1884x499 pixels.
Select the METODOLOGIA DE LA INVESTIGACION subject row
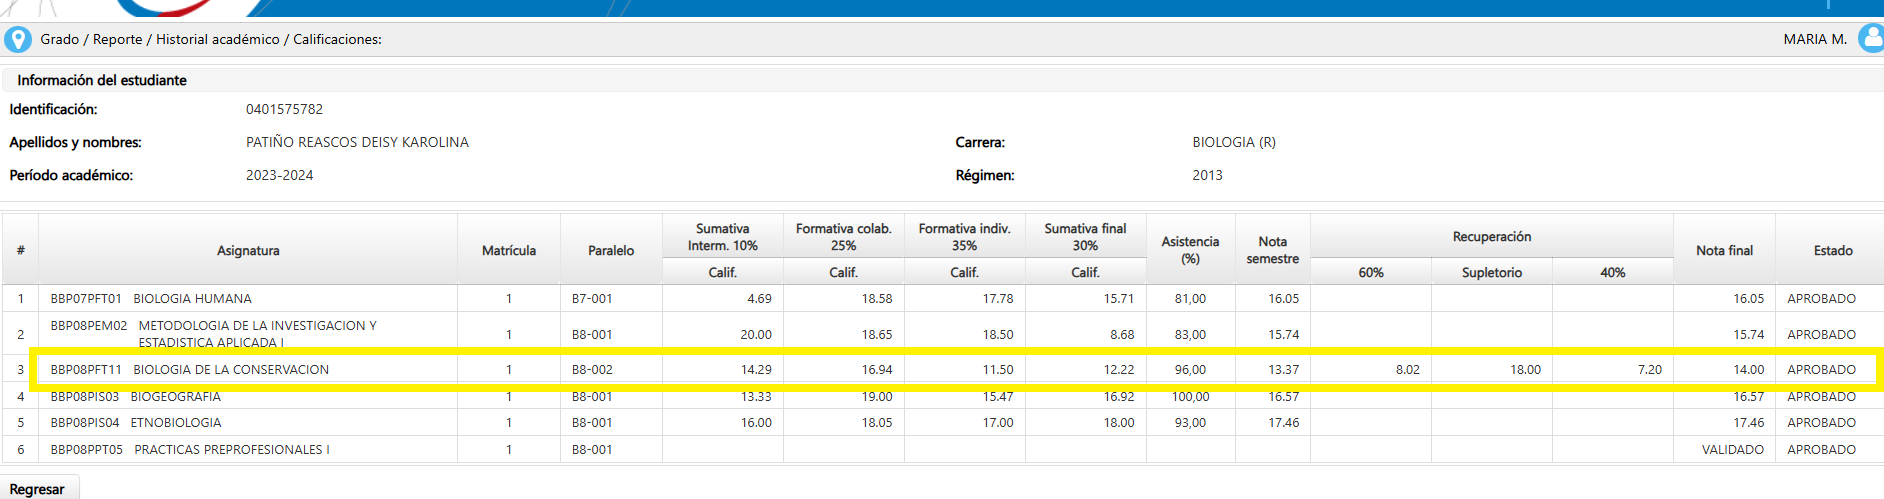(x=942, y=334)
